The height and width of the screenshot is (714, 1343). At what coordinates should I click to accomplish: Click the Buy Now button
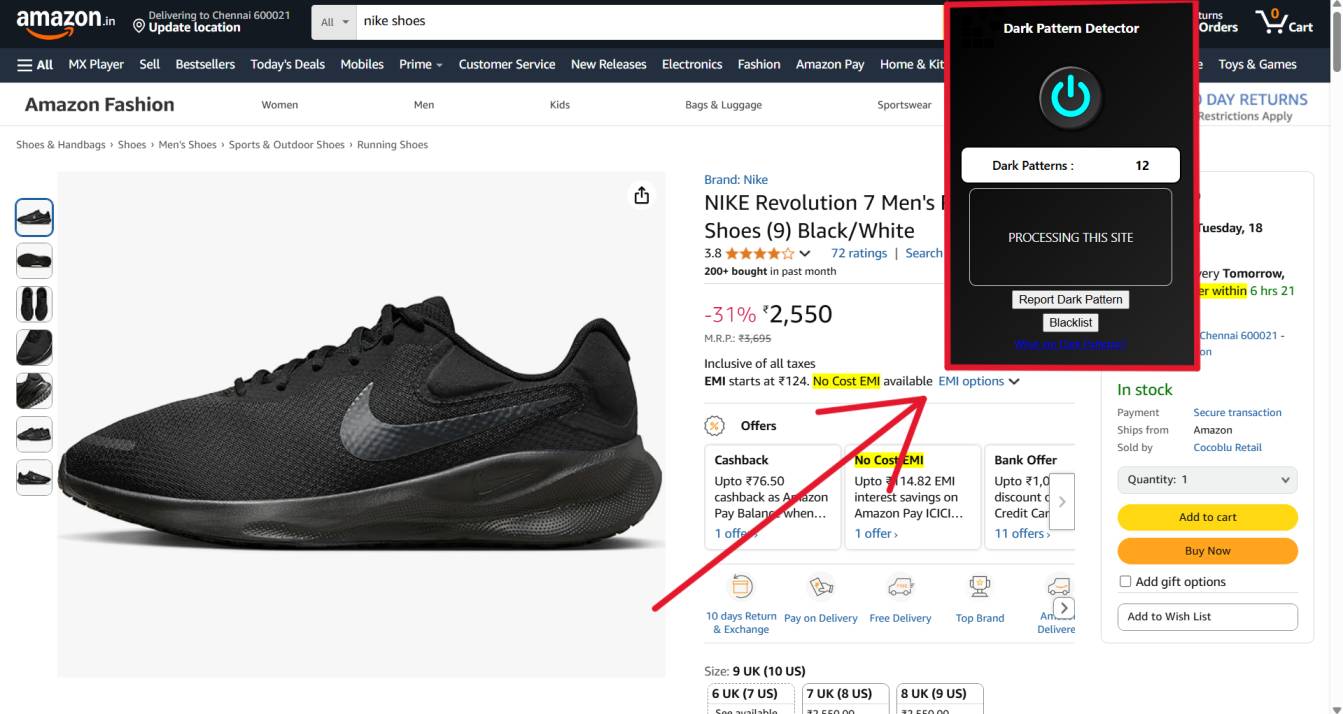coord(1208,551)
